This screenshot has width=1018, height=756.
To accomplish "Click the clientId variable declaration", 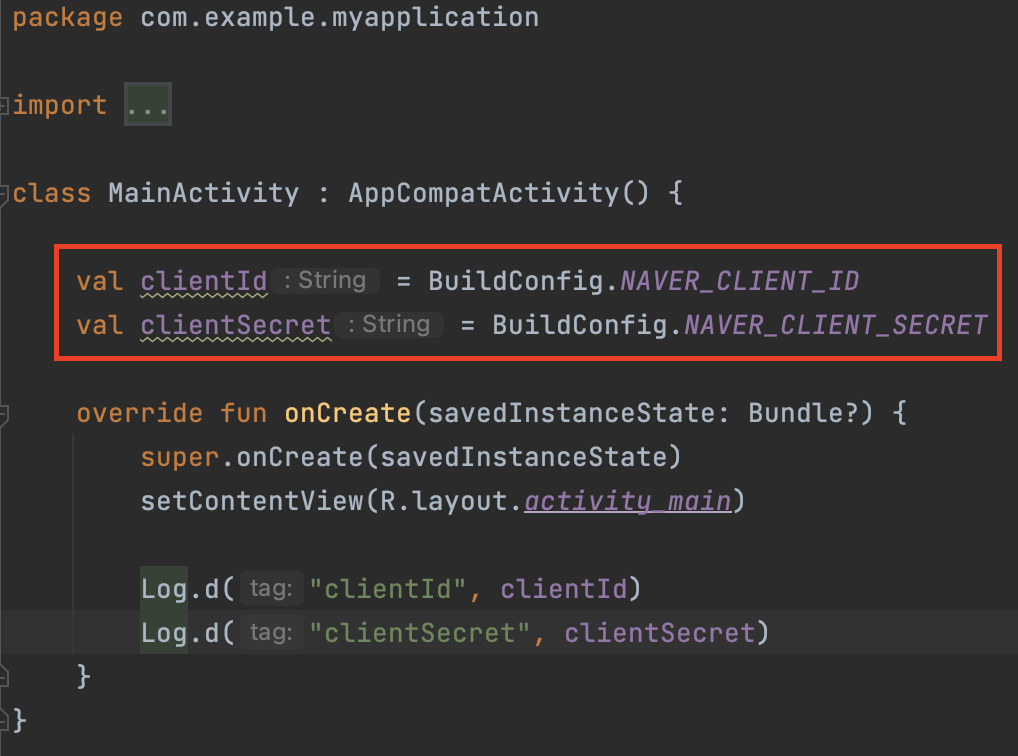I will [204, 281].
